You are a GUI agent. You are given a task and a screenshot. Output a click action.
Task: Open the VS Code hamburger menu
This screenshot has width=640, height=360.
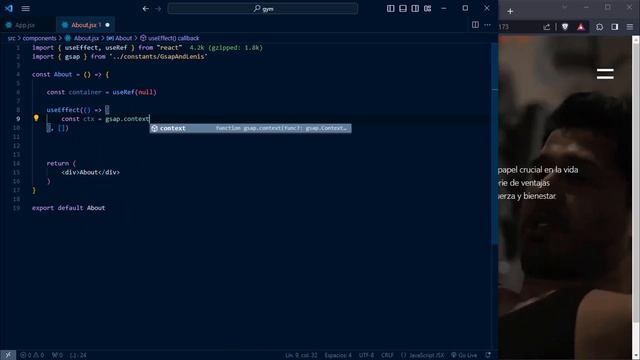25,8
